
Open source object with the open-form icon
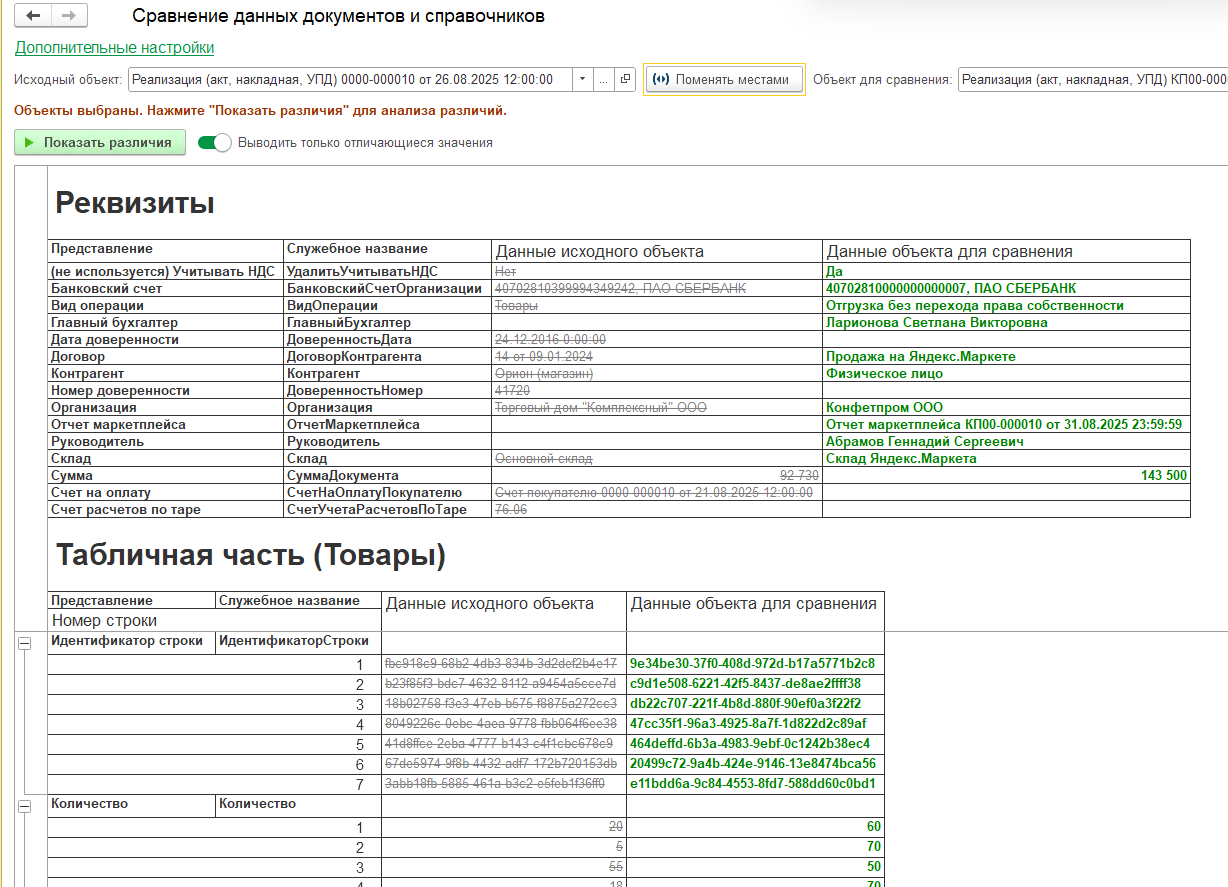(x=625, y=80)
